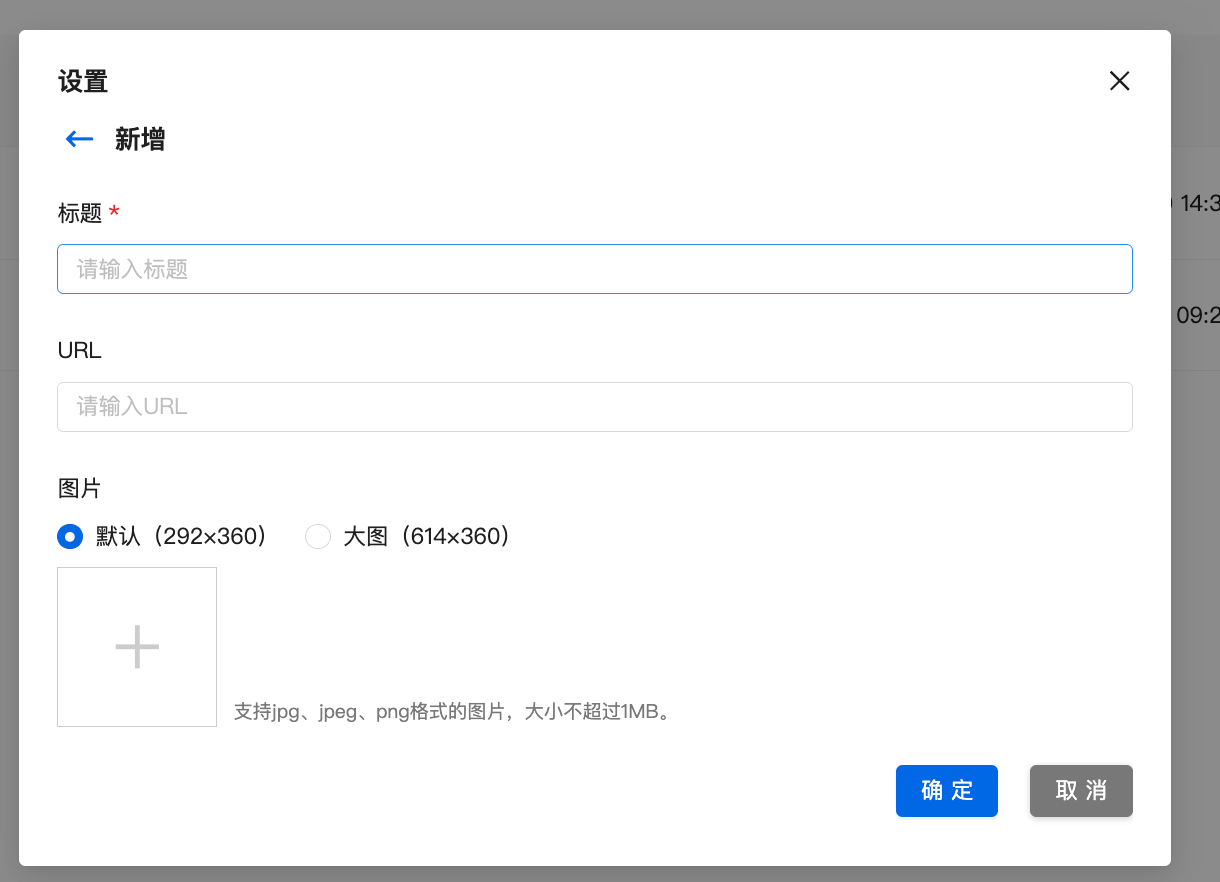Viewport: 1220px width, 882px height.
Task: Click the 默认（292×360）option label text
Action: click(182, 537)
